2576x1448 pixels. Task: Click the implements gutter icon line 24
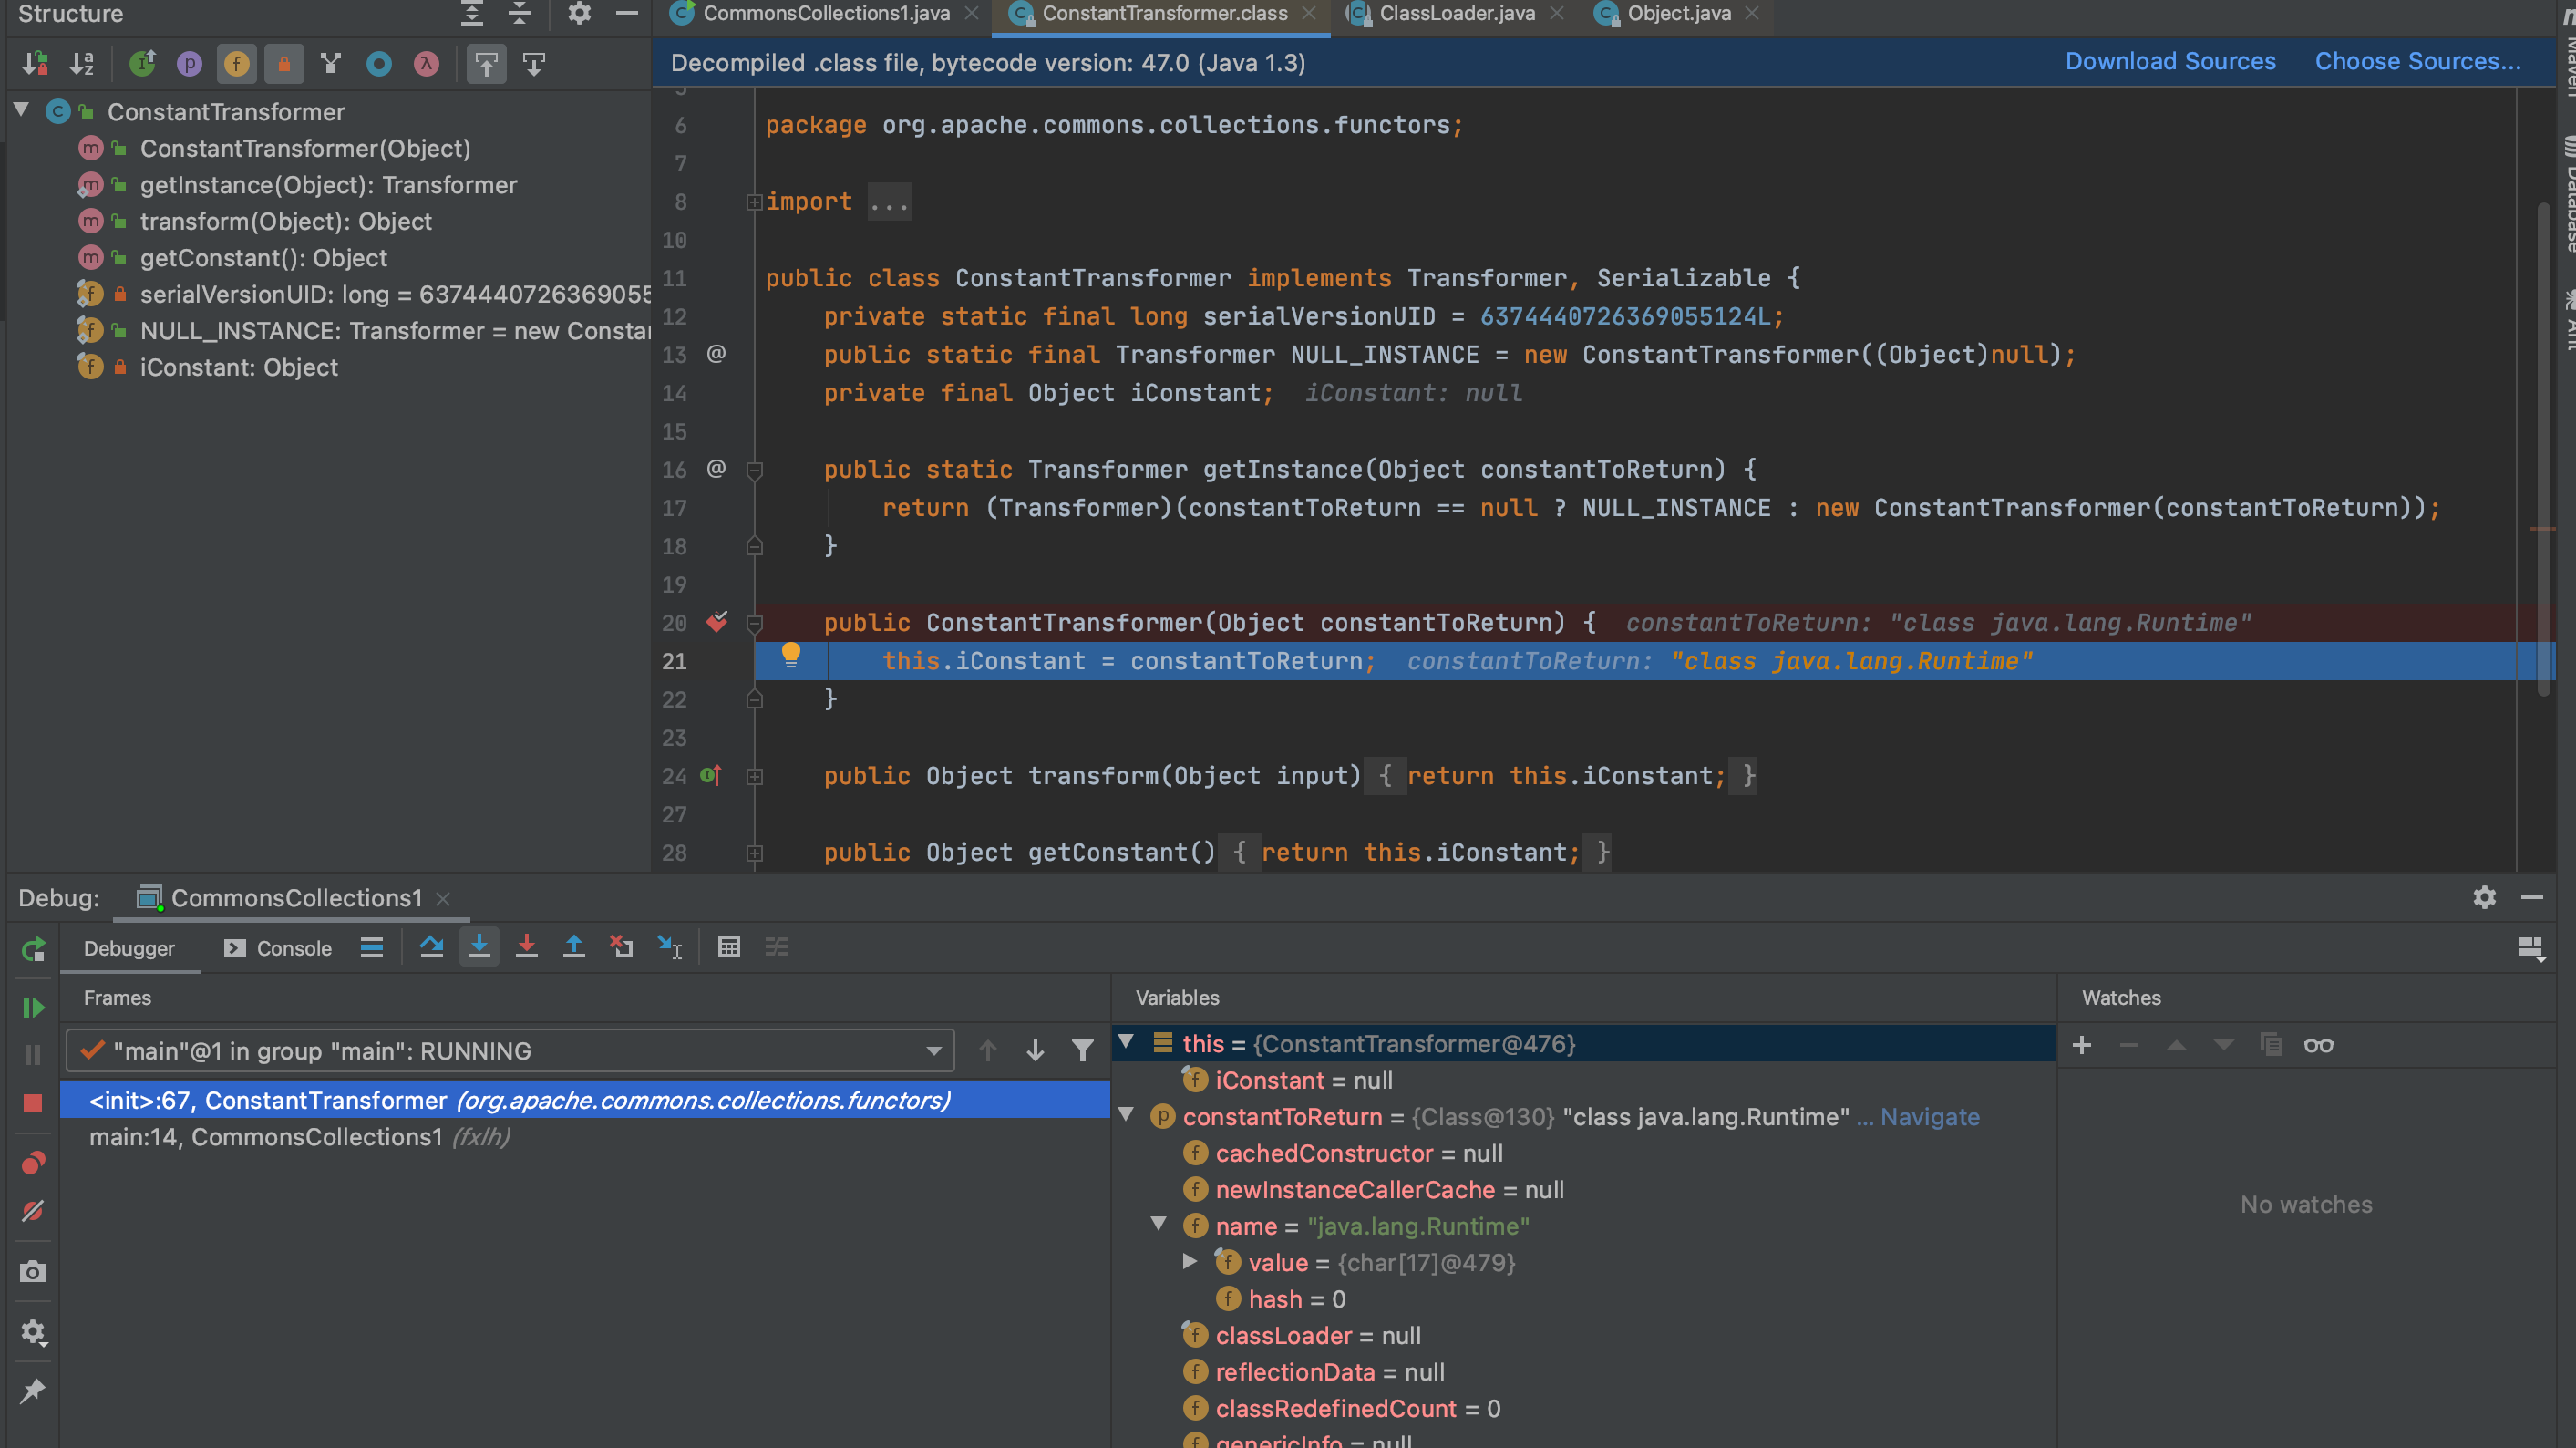(711, 775)
